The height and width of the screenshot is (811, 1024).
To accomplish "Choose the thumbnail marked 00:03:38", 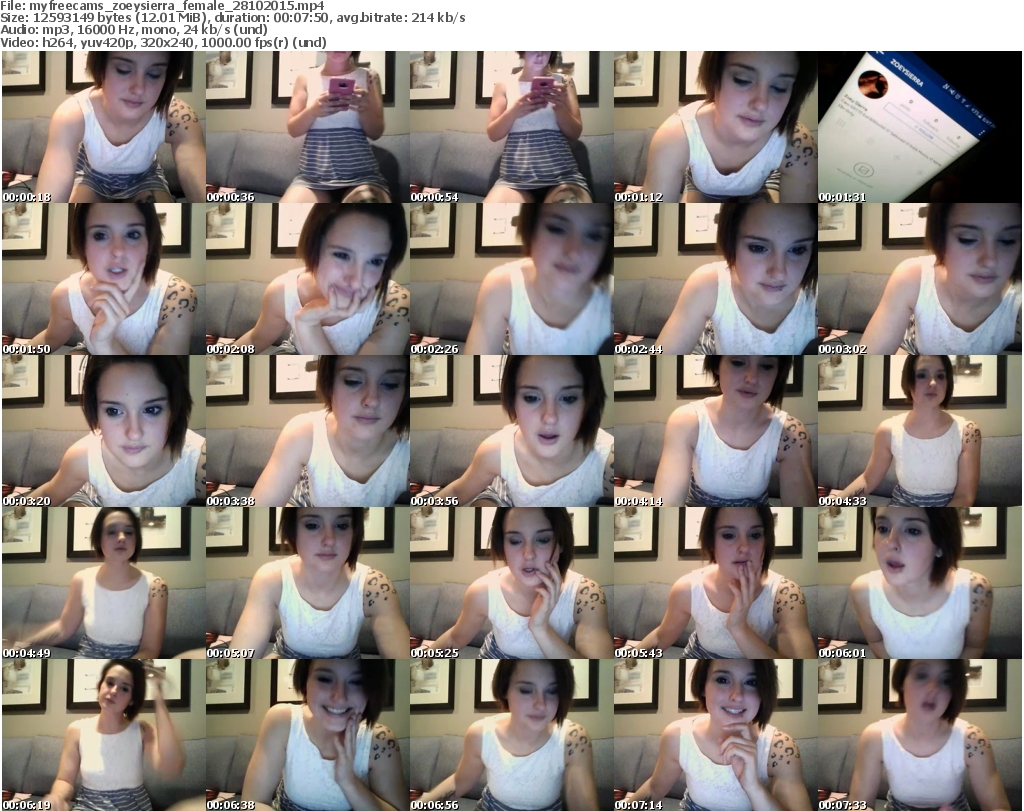I will pos(308,431).
